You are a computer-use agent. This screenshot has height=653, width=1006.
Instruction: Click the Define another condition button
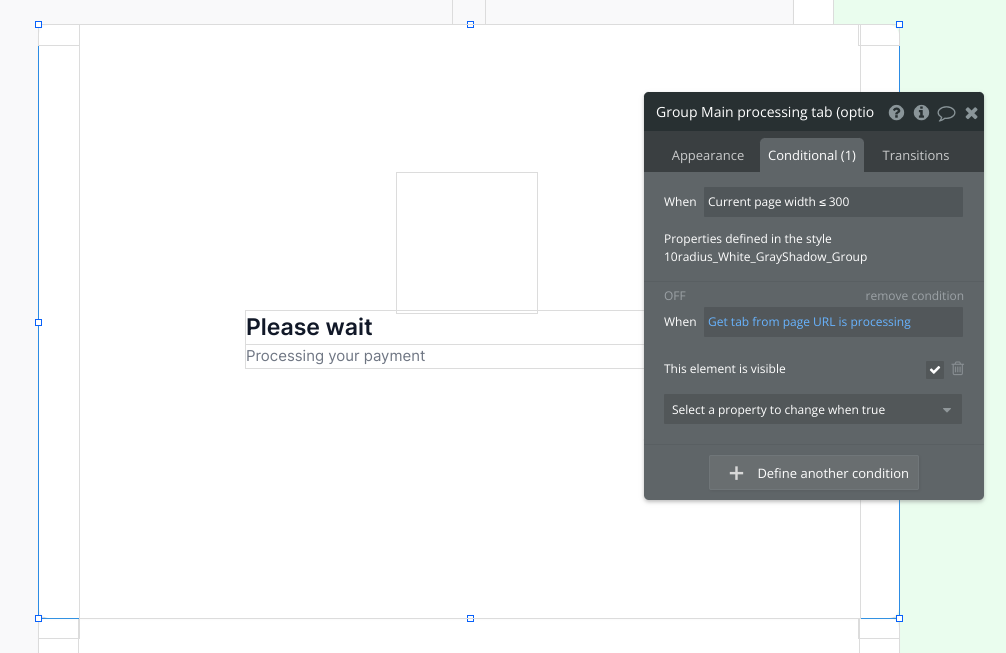(x=813, y=473)
